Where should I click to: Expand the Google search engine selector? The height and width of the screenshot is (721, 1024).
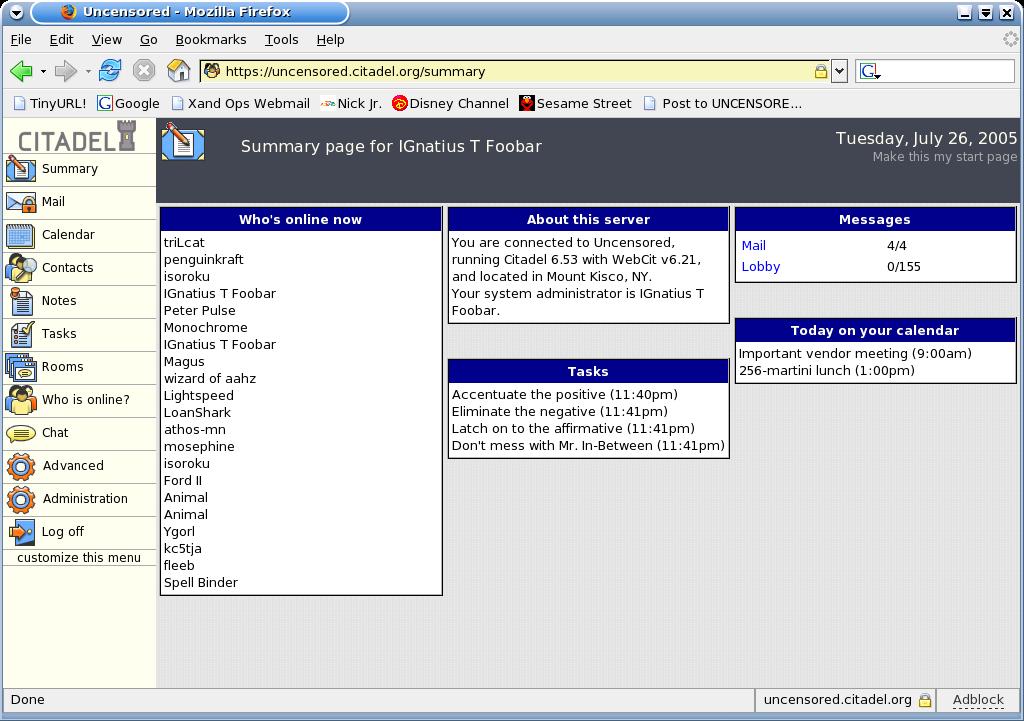[x=870, y=71]
